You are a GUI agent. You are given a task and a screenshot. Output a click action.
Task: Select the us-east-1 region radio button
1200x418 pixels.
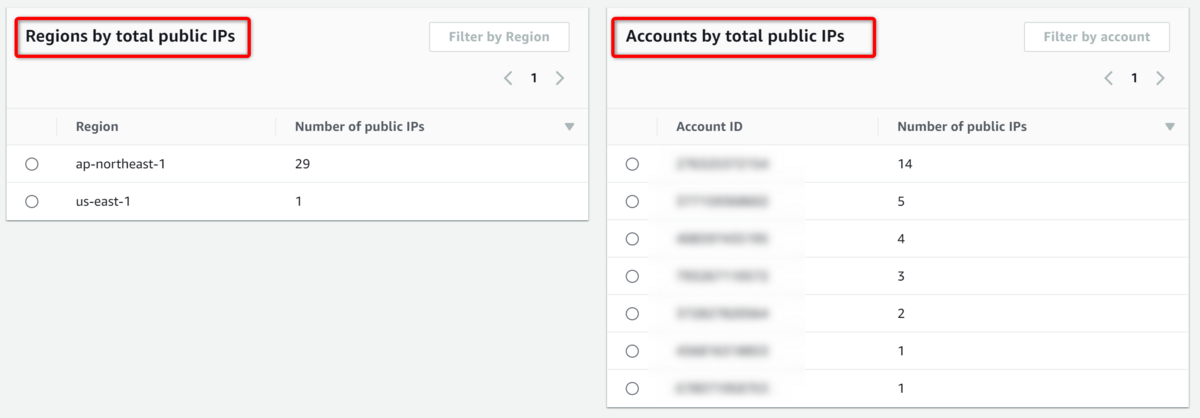pos(32,201)
